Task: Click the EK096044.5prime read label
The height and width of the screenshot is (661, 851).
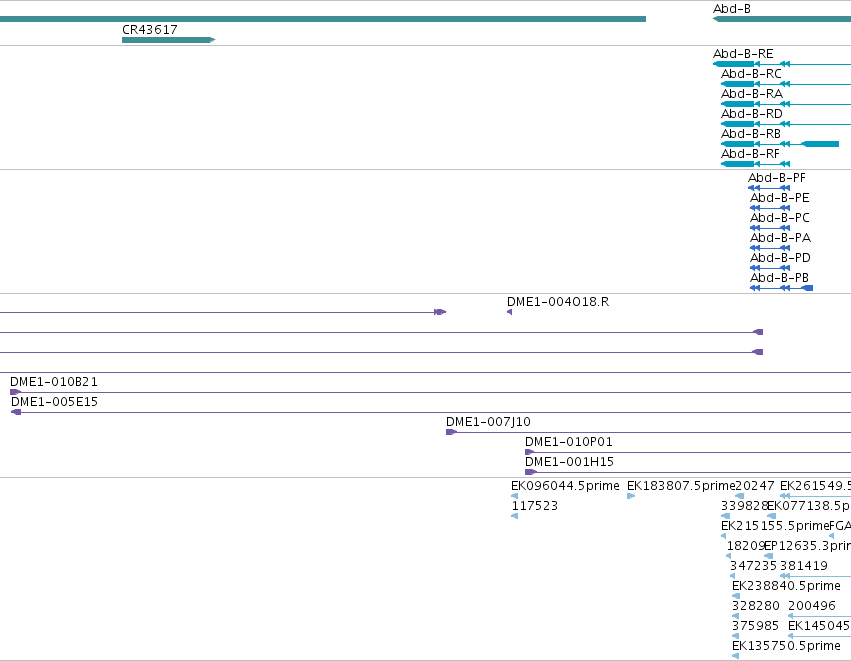Action: 565,486
